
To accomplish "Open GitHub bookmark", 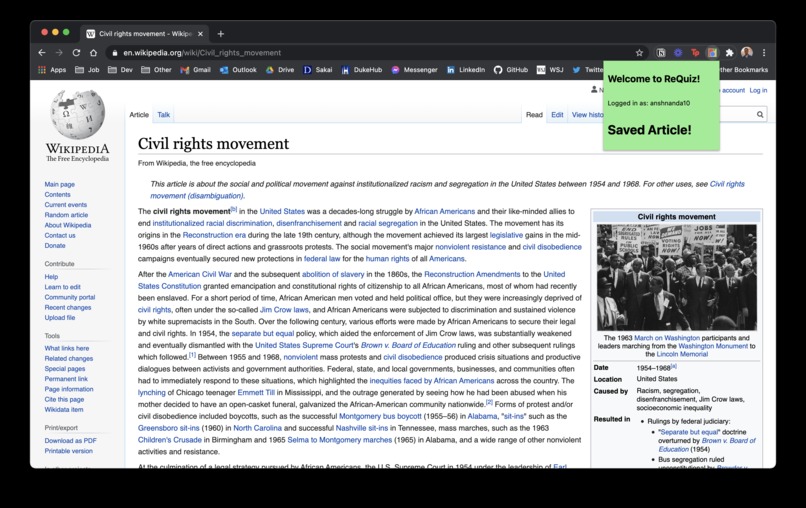I will click(511, 70).
